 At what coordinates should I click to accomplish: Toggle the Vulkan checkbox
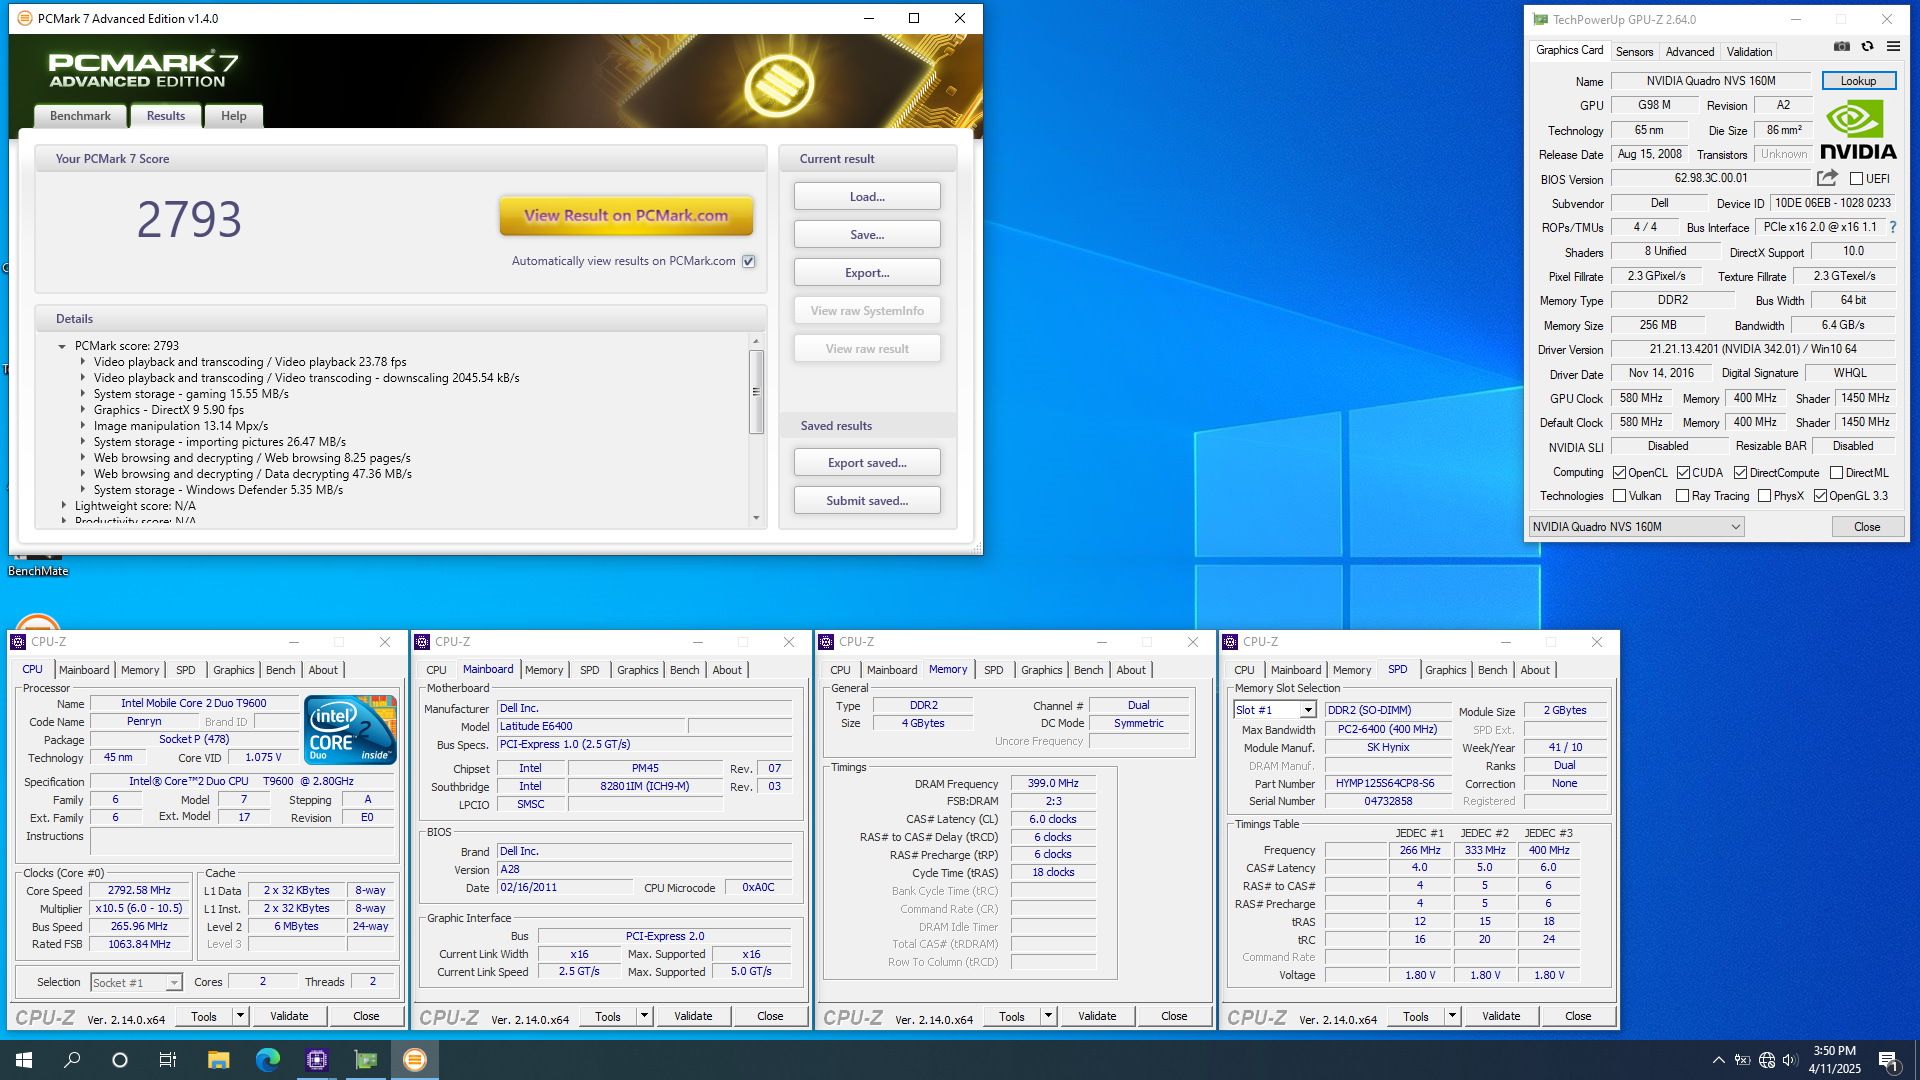pyautogui.click(x=1619, y=496)
